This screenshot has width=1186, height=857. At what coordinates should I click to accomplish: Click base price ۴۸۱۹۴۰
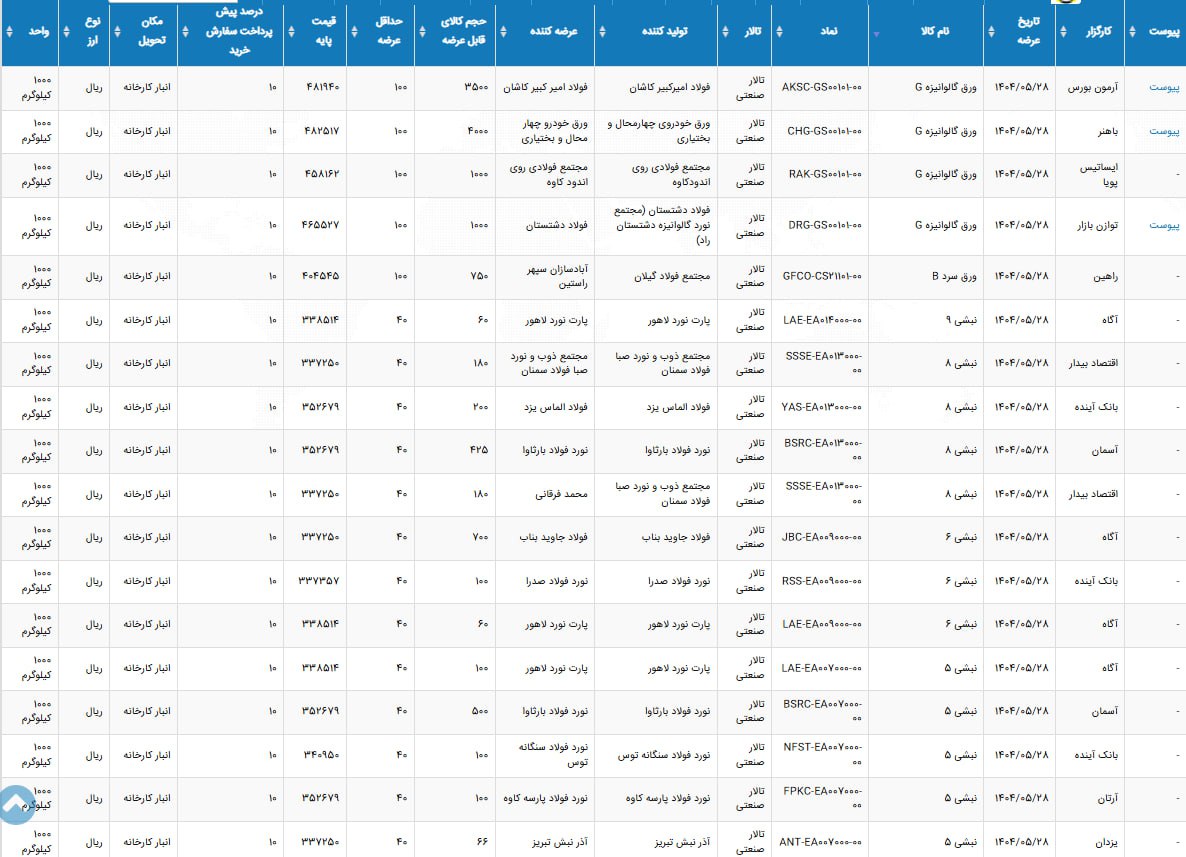click(x=322, y=88)
